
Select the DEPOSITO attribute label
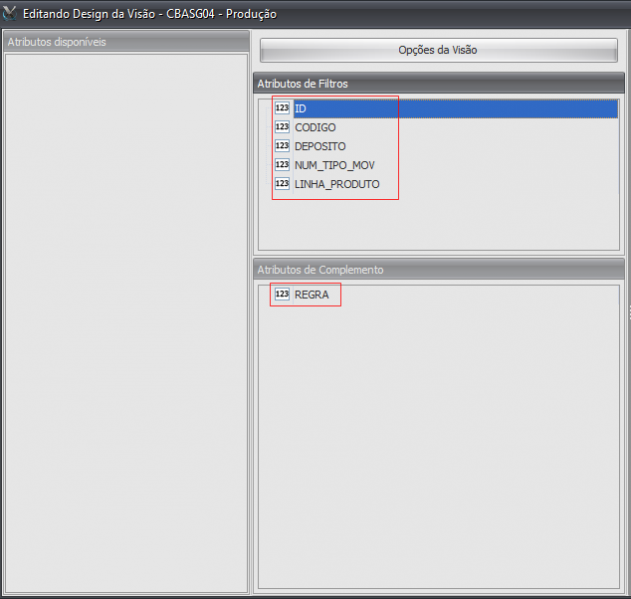320,146
